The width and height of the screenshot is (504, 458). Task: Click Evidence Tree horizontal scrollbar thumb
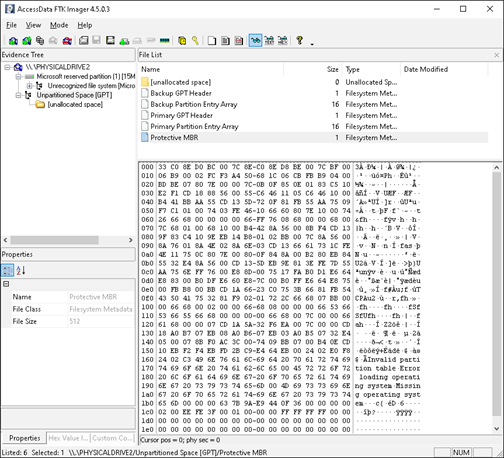(x=54, y=240)
